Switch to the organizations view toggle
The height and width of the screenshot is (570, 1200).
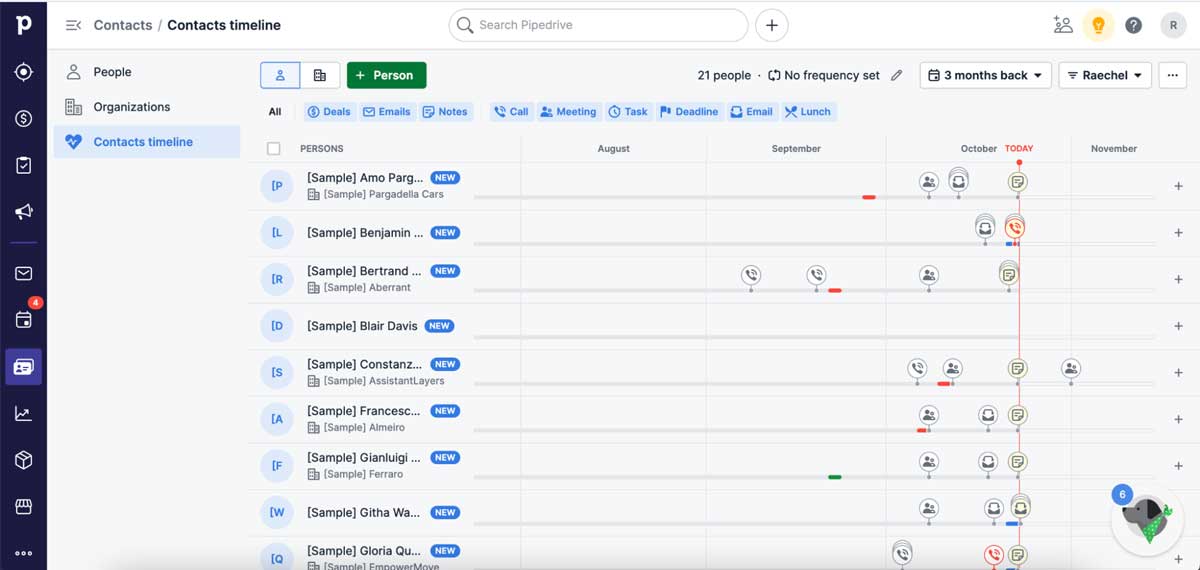coord(319,75)
